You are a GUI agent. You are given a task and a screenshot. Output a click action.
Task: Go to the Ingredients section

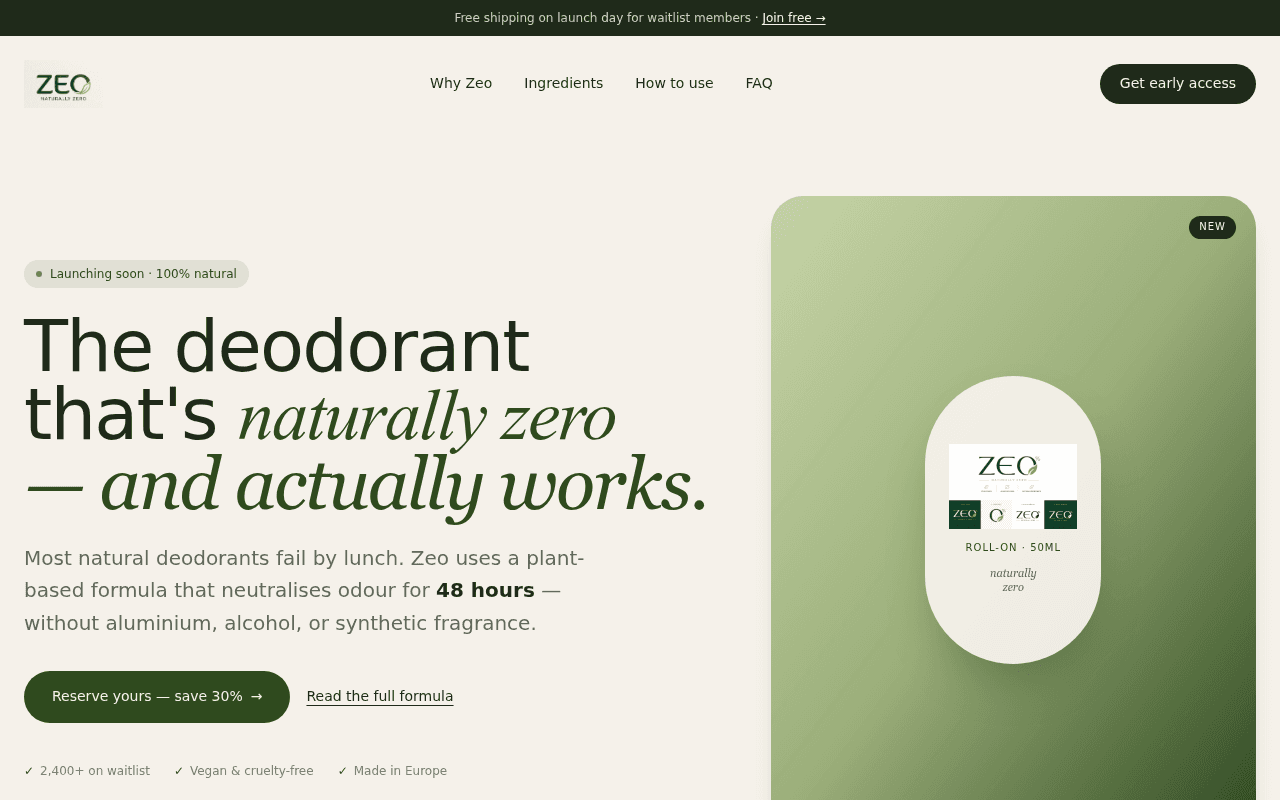pos(563,83)
